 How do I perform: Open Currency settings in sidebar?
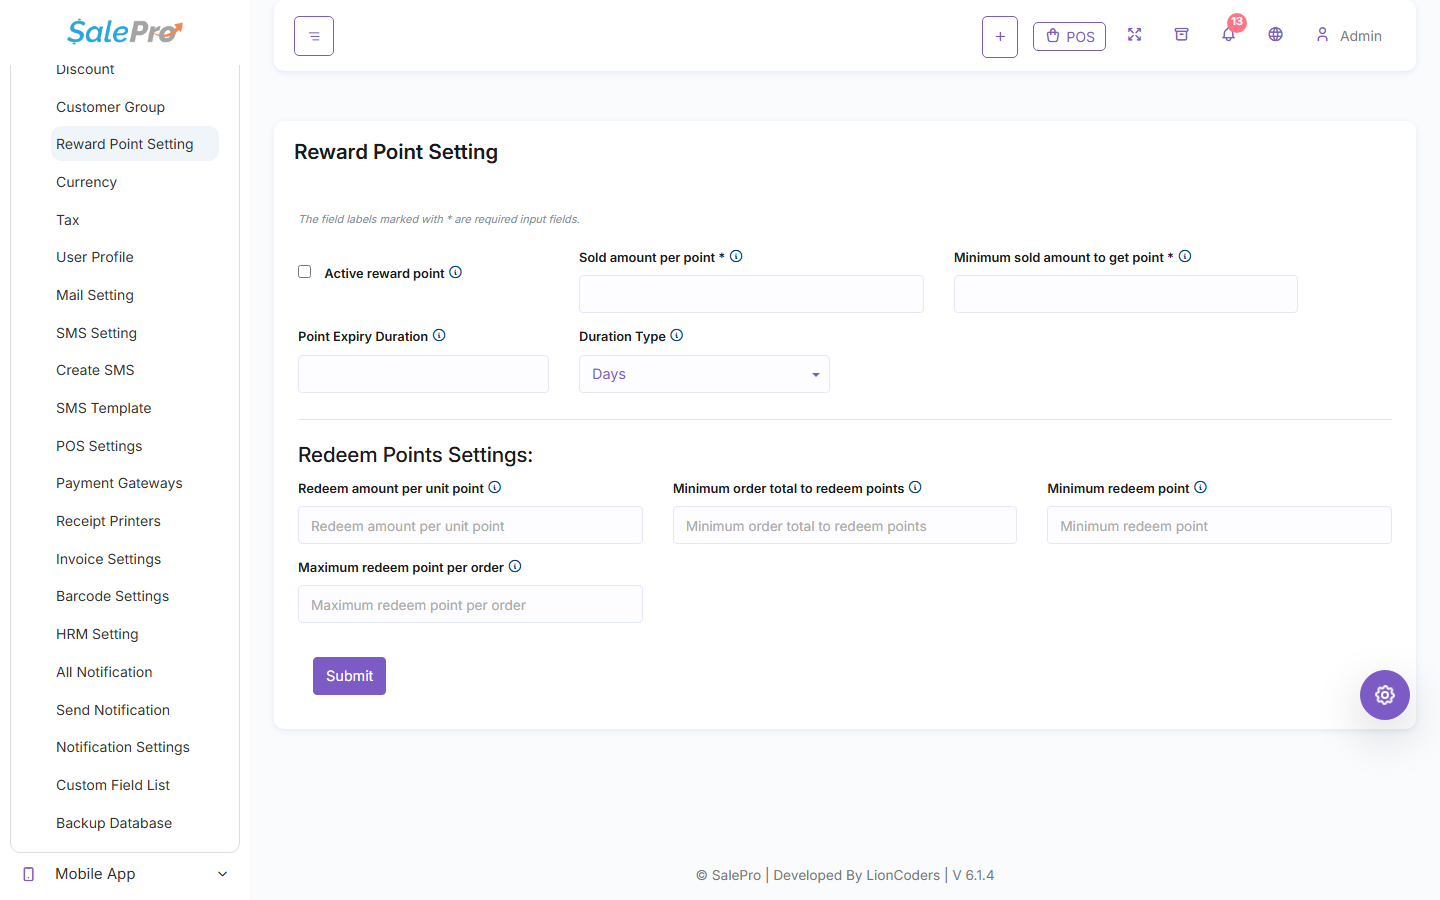tap(86, 182)
